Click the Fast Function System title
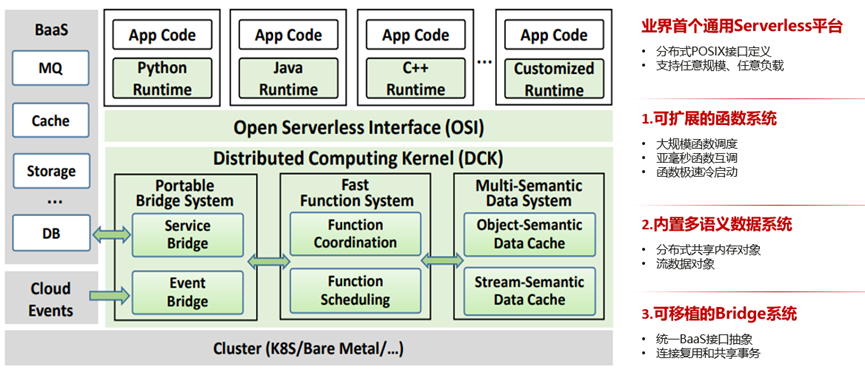This screenshot has height=378, width=865. (x=356, y=193)
